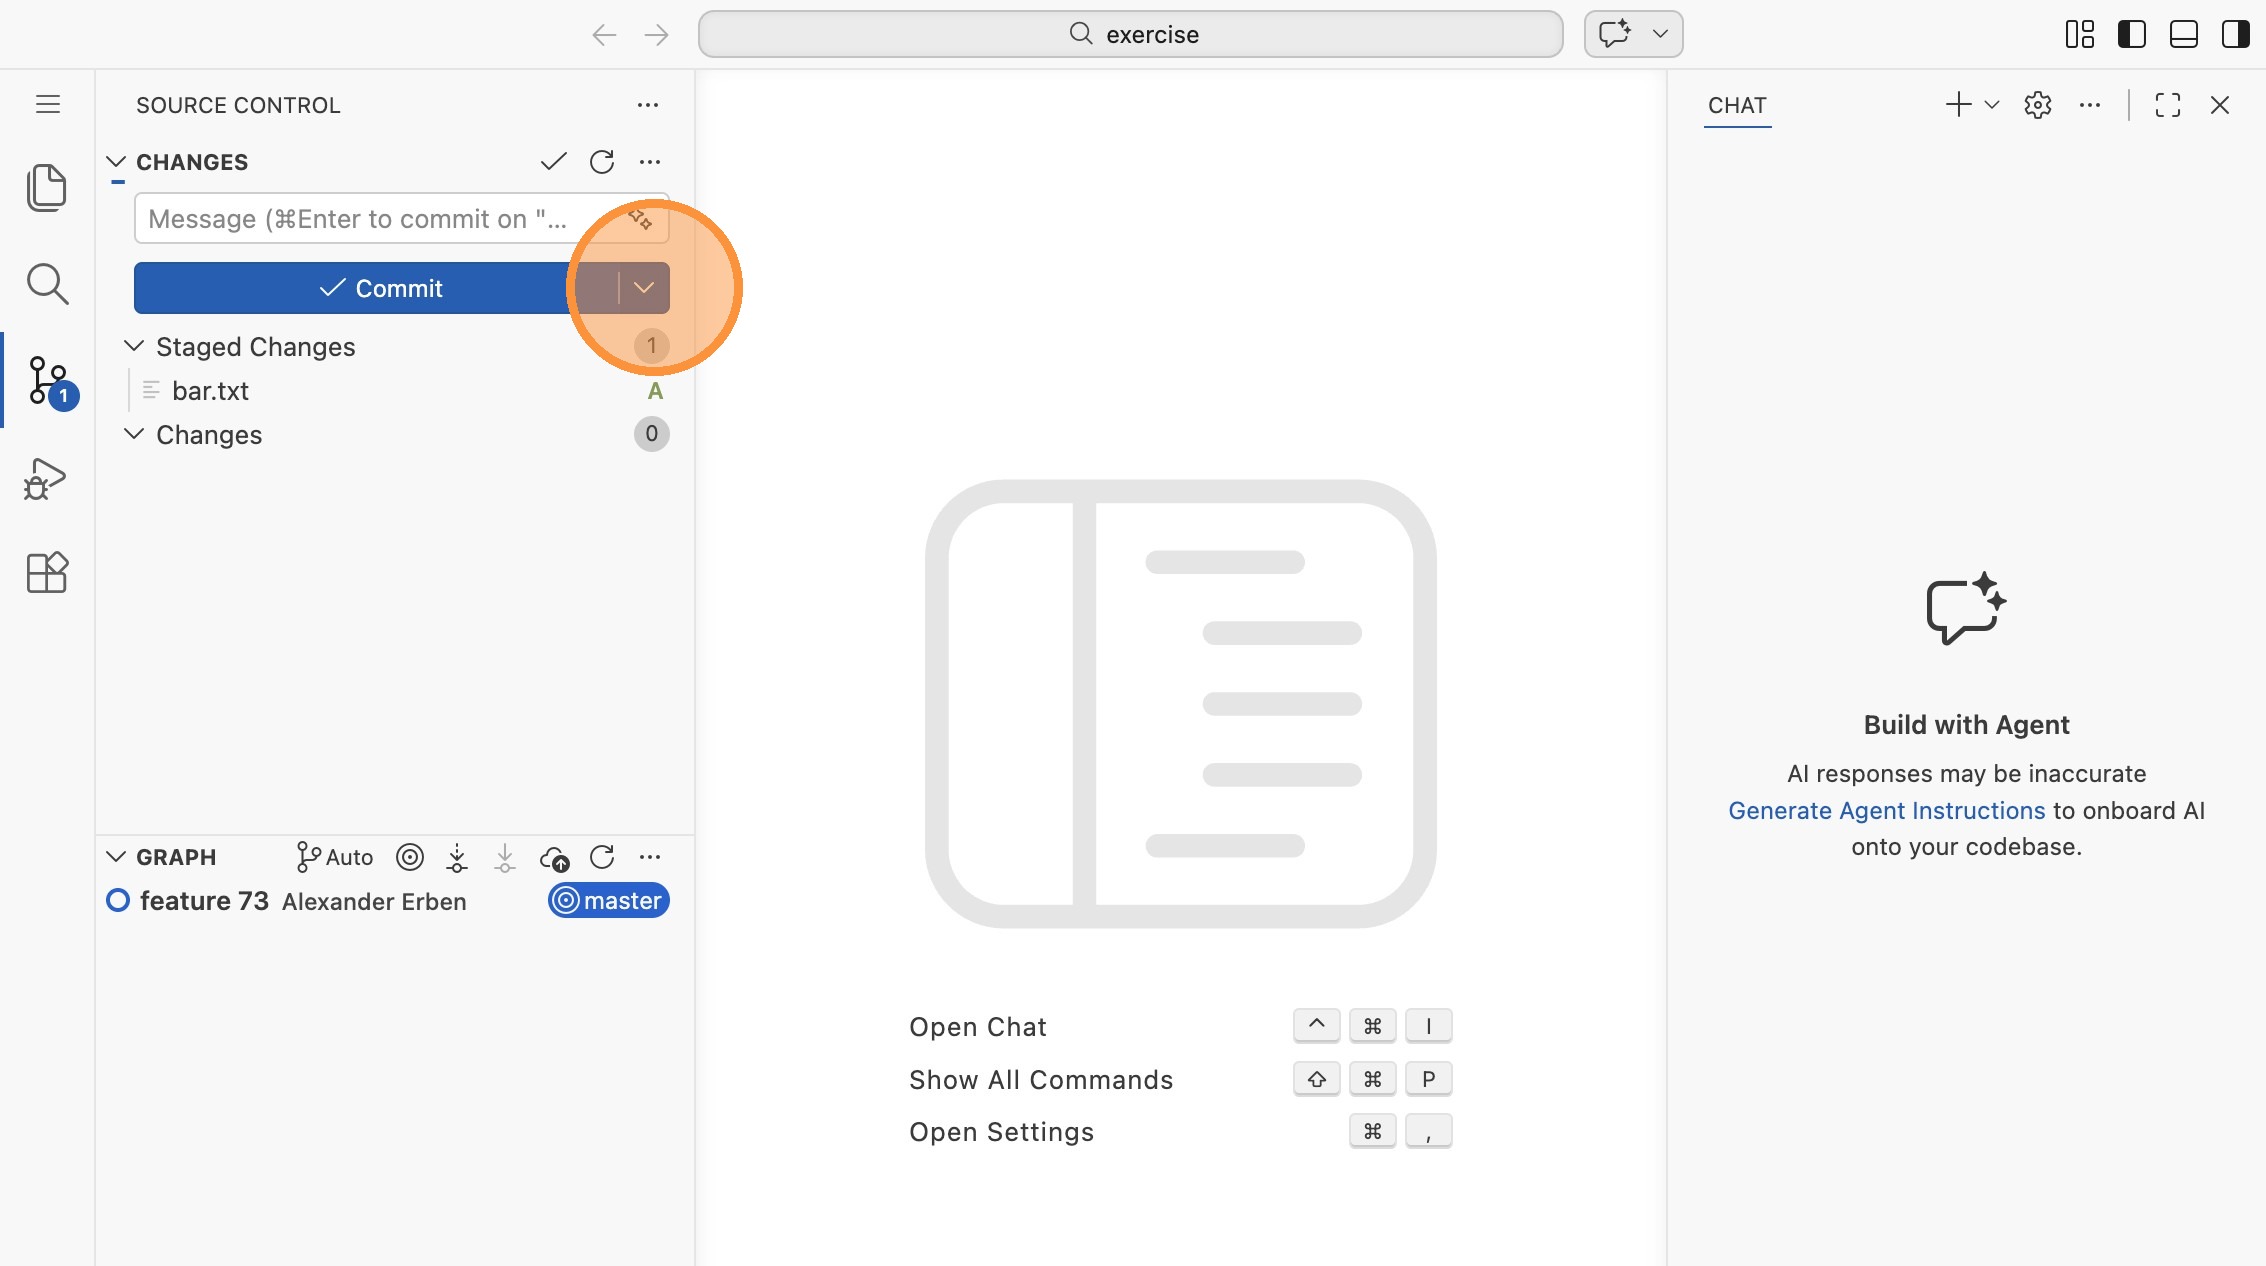Select the CHAT tab
The image size is (2266, 1266).
point(1737,105)
